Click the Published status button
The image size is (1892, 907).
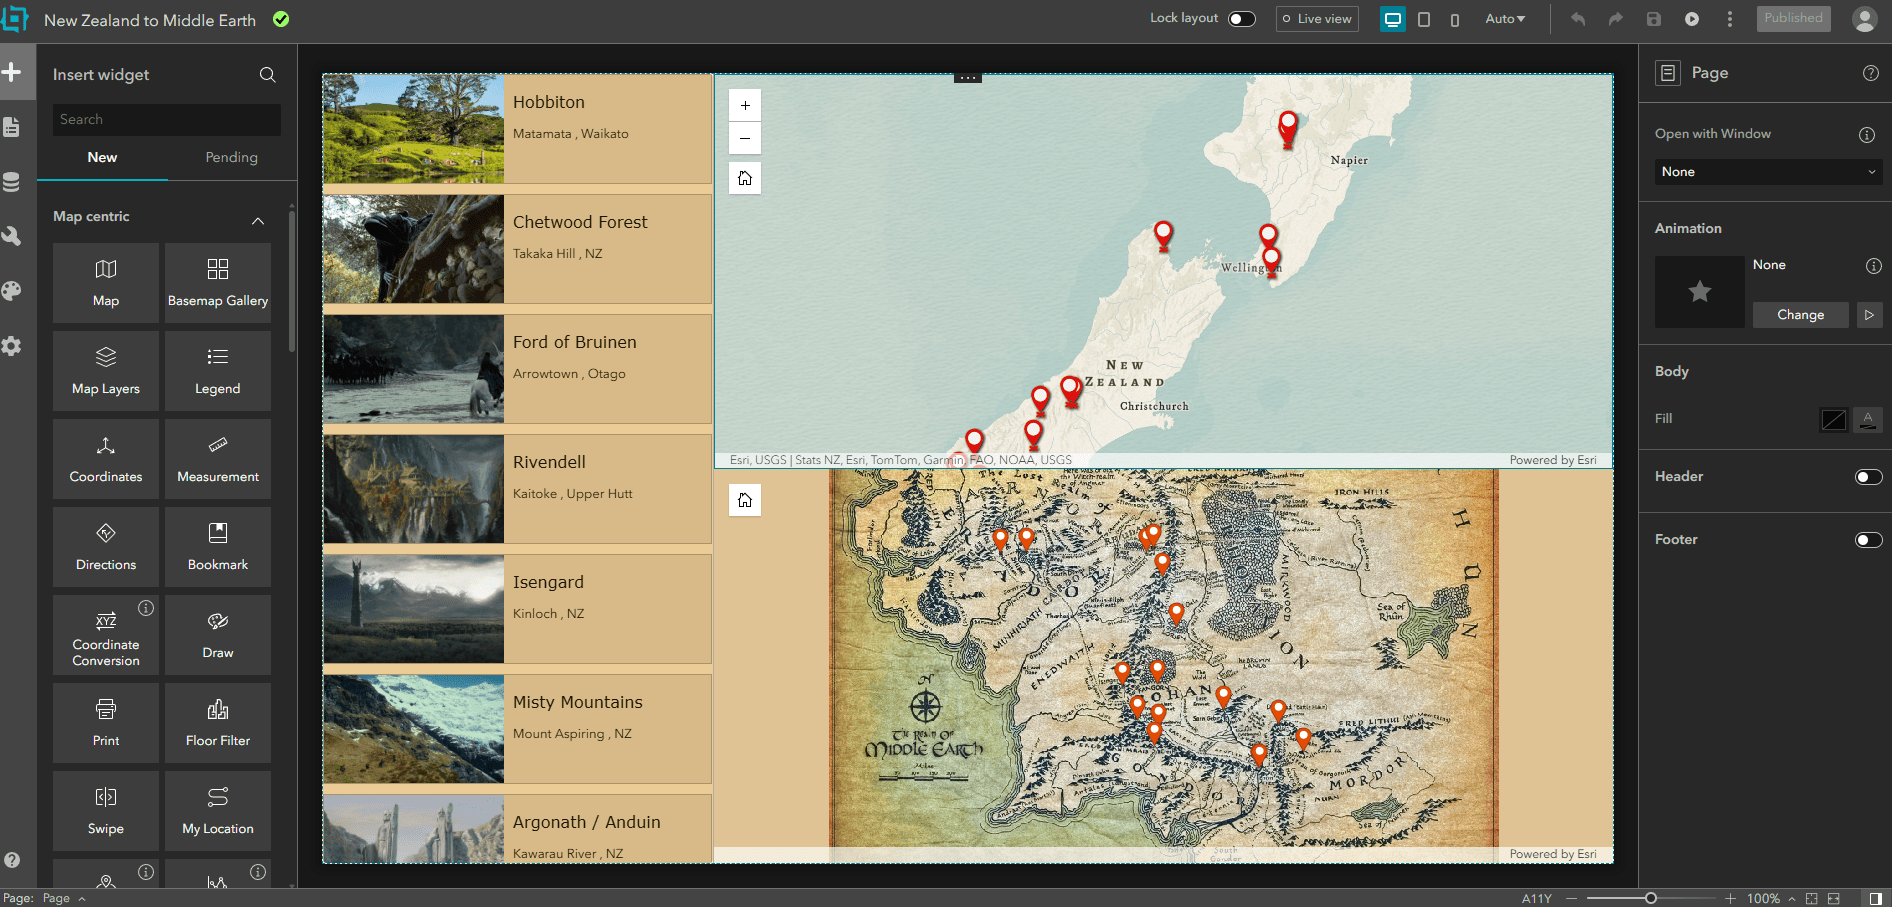tap(1793, 18)
